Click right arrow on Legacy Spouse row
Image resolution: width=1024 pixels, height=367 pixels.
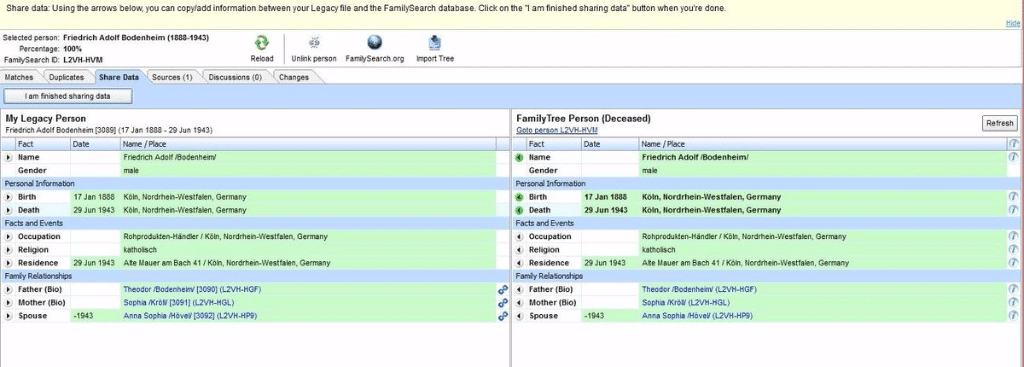point(8,316)
